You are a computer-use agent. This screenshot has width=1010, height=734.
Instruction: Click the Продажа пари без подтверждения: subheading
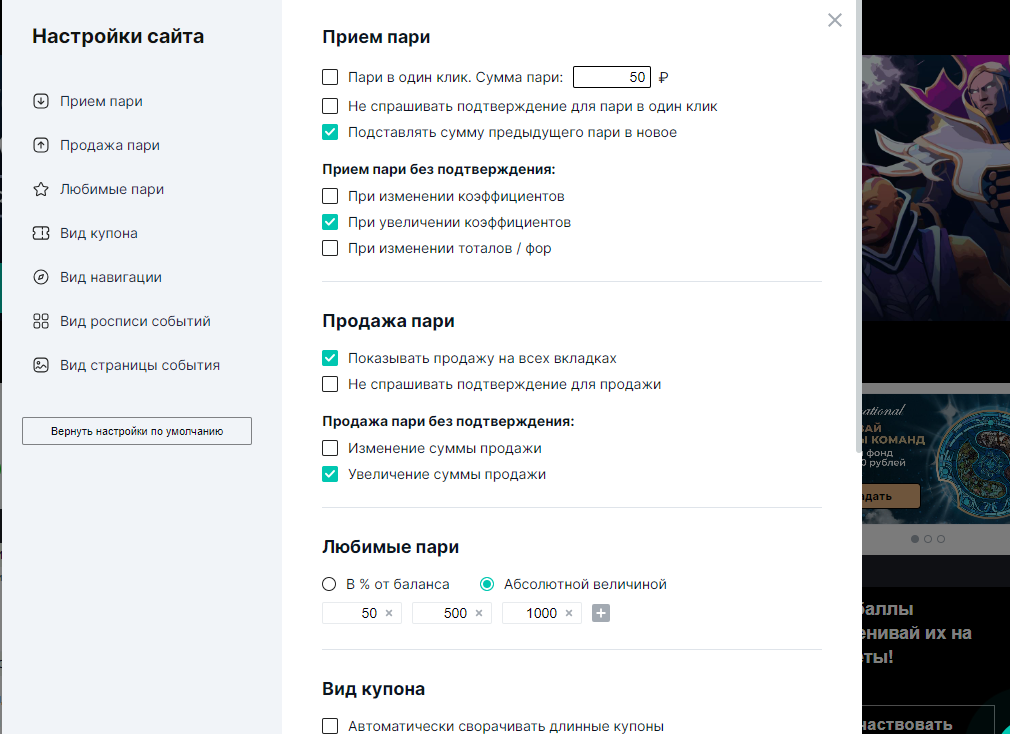[448, 421]
